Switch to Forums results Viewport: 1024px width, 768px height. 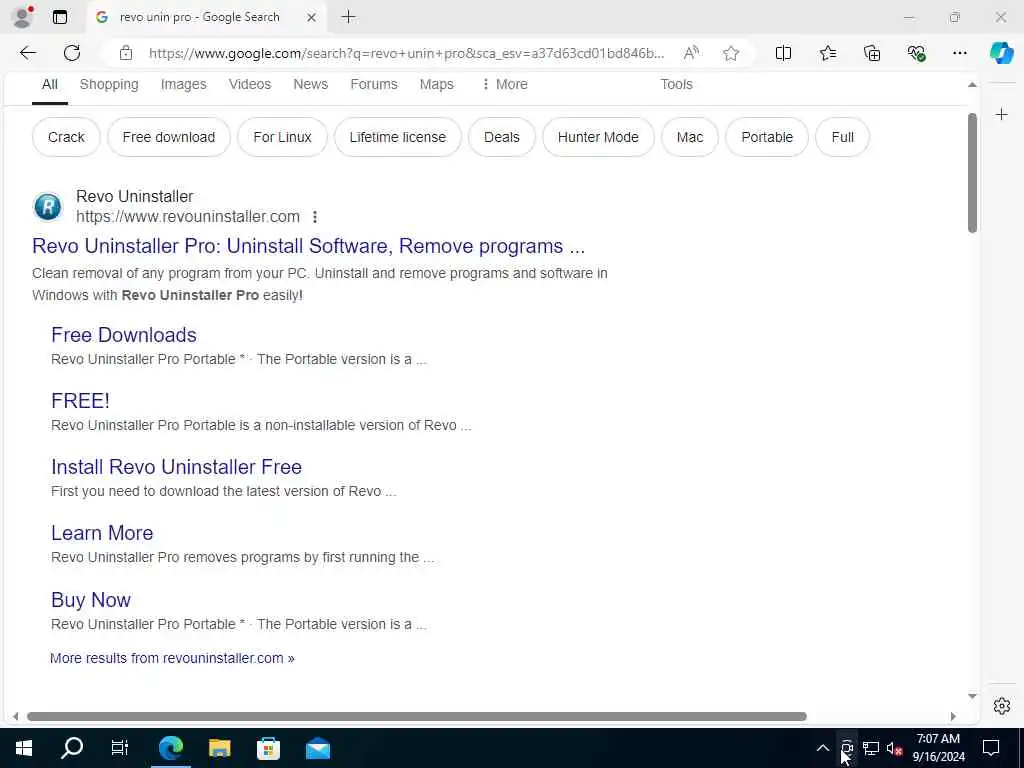[374, 84]
